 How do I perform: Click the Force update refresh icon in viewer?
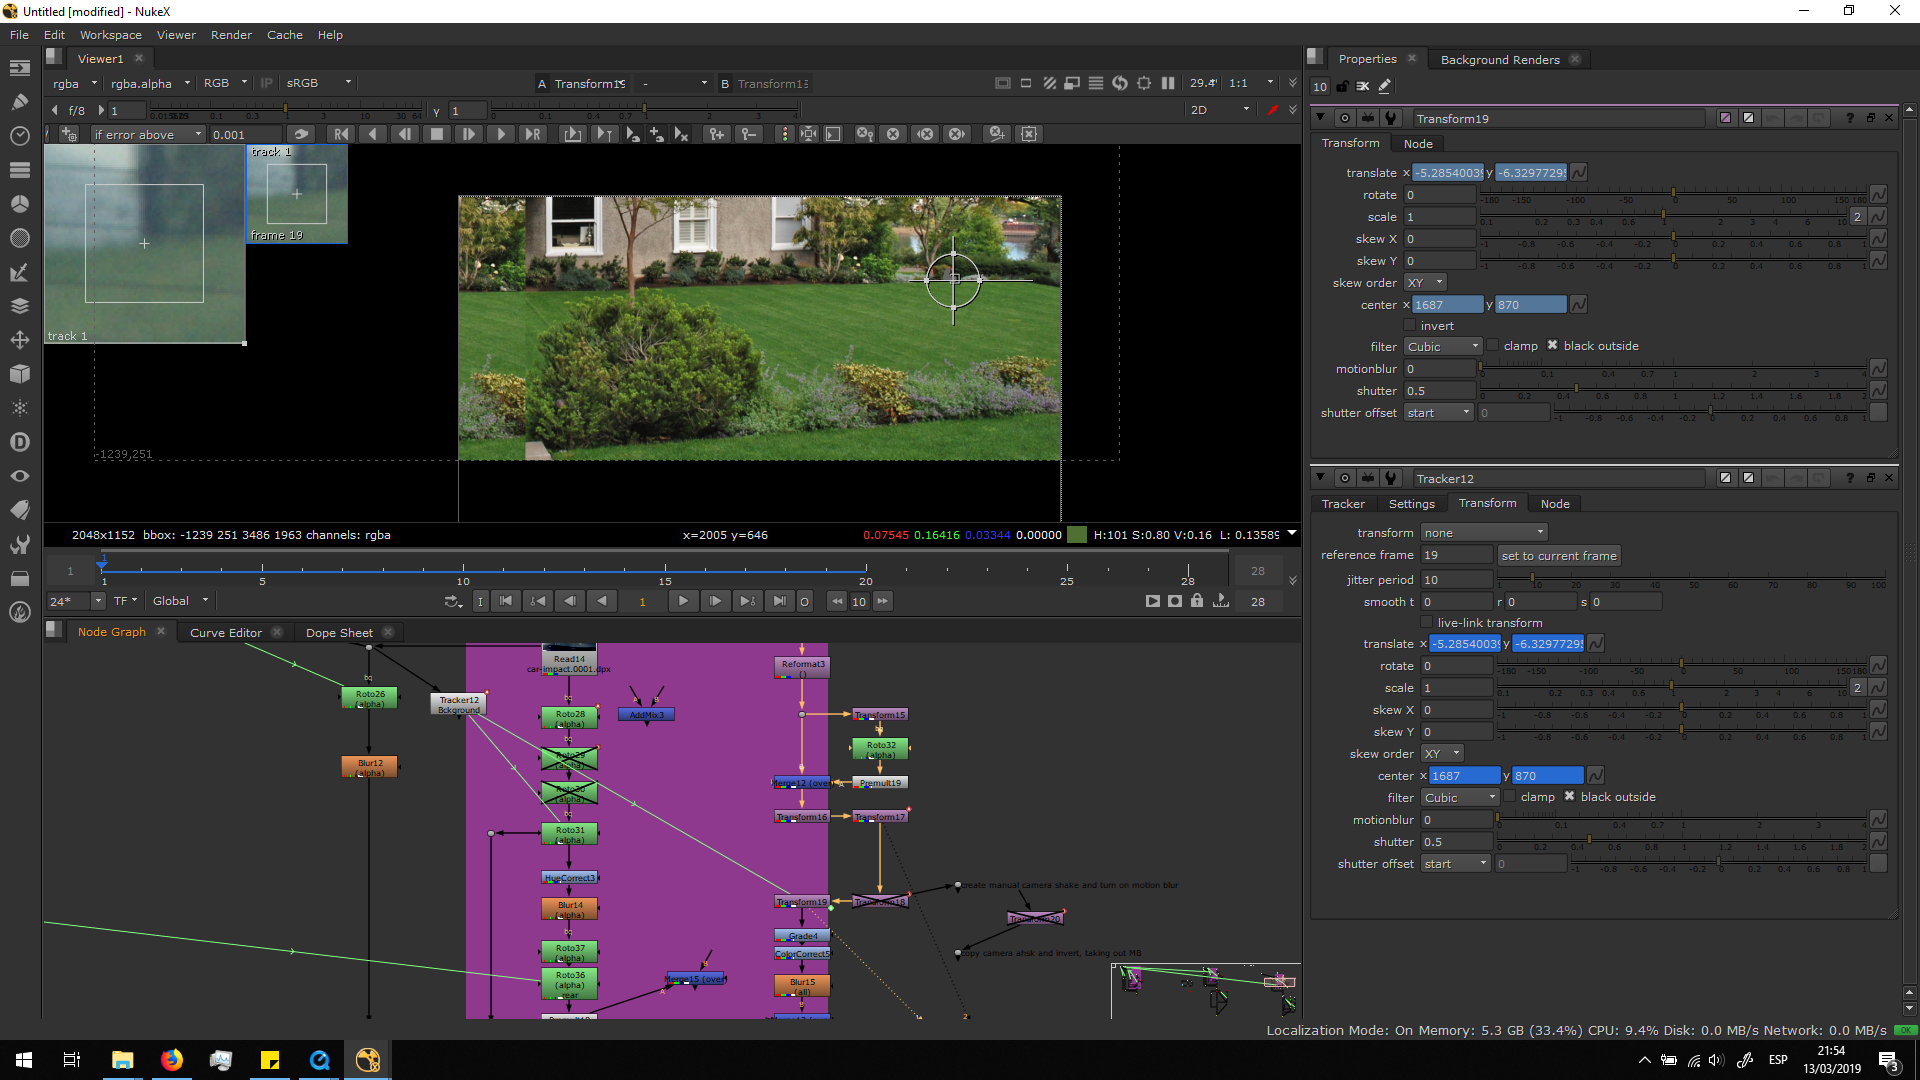click(x=1120, y=83)
